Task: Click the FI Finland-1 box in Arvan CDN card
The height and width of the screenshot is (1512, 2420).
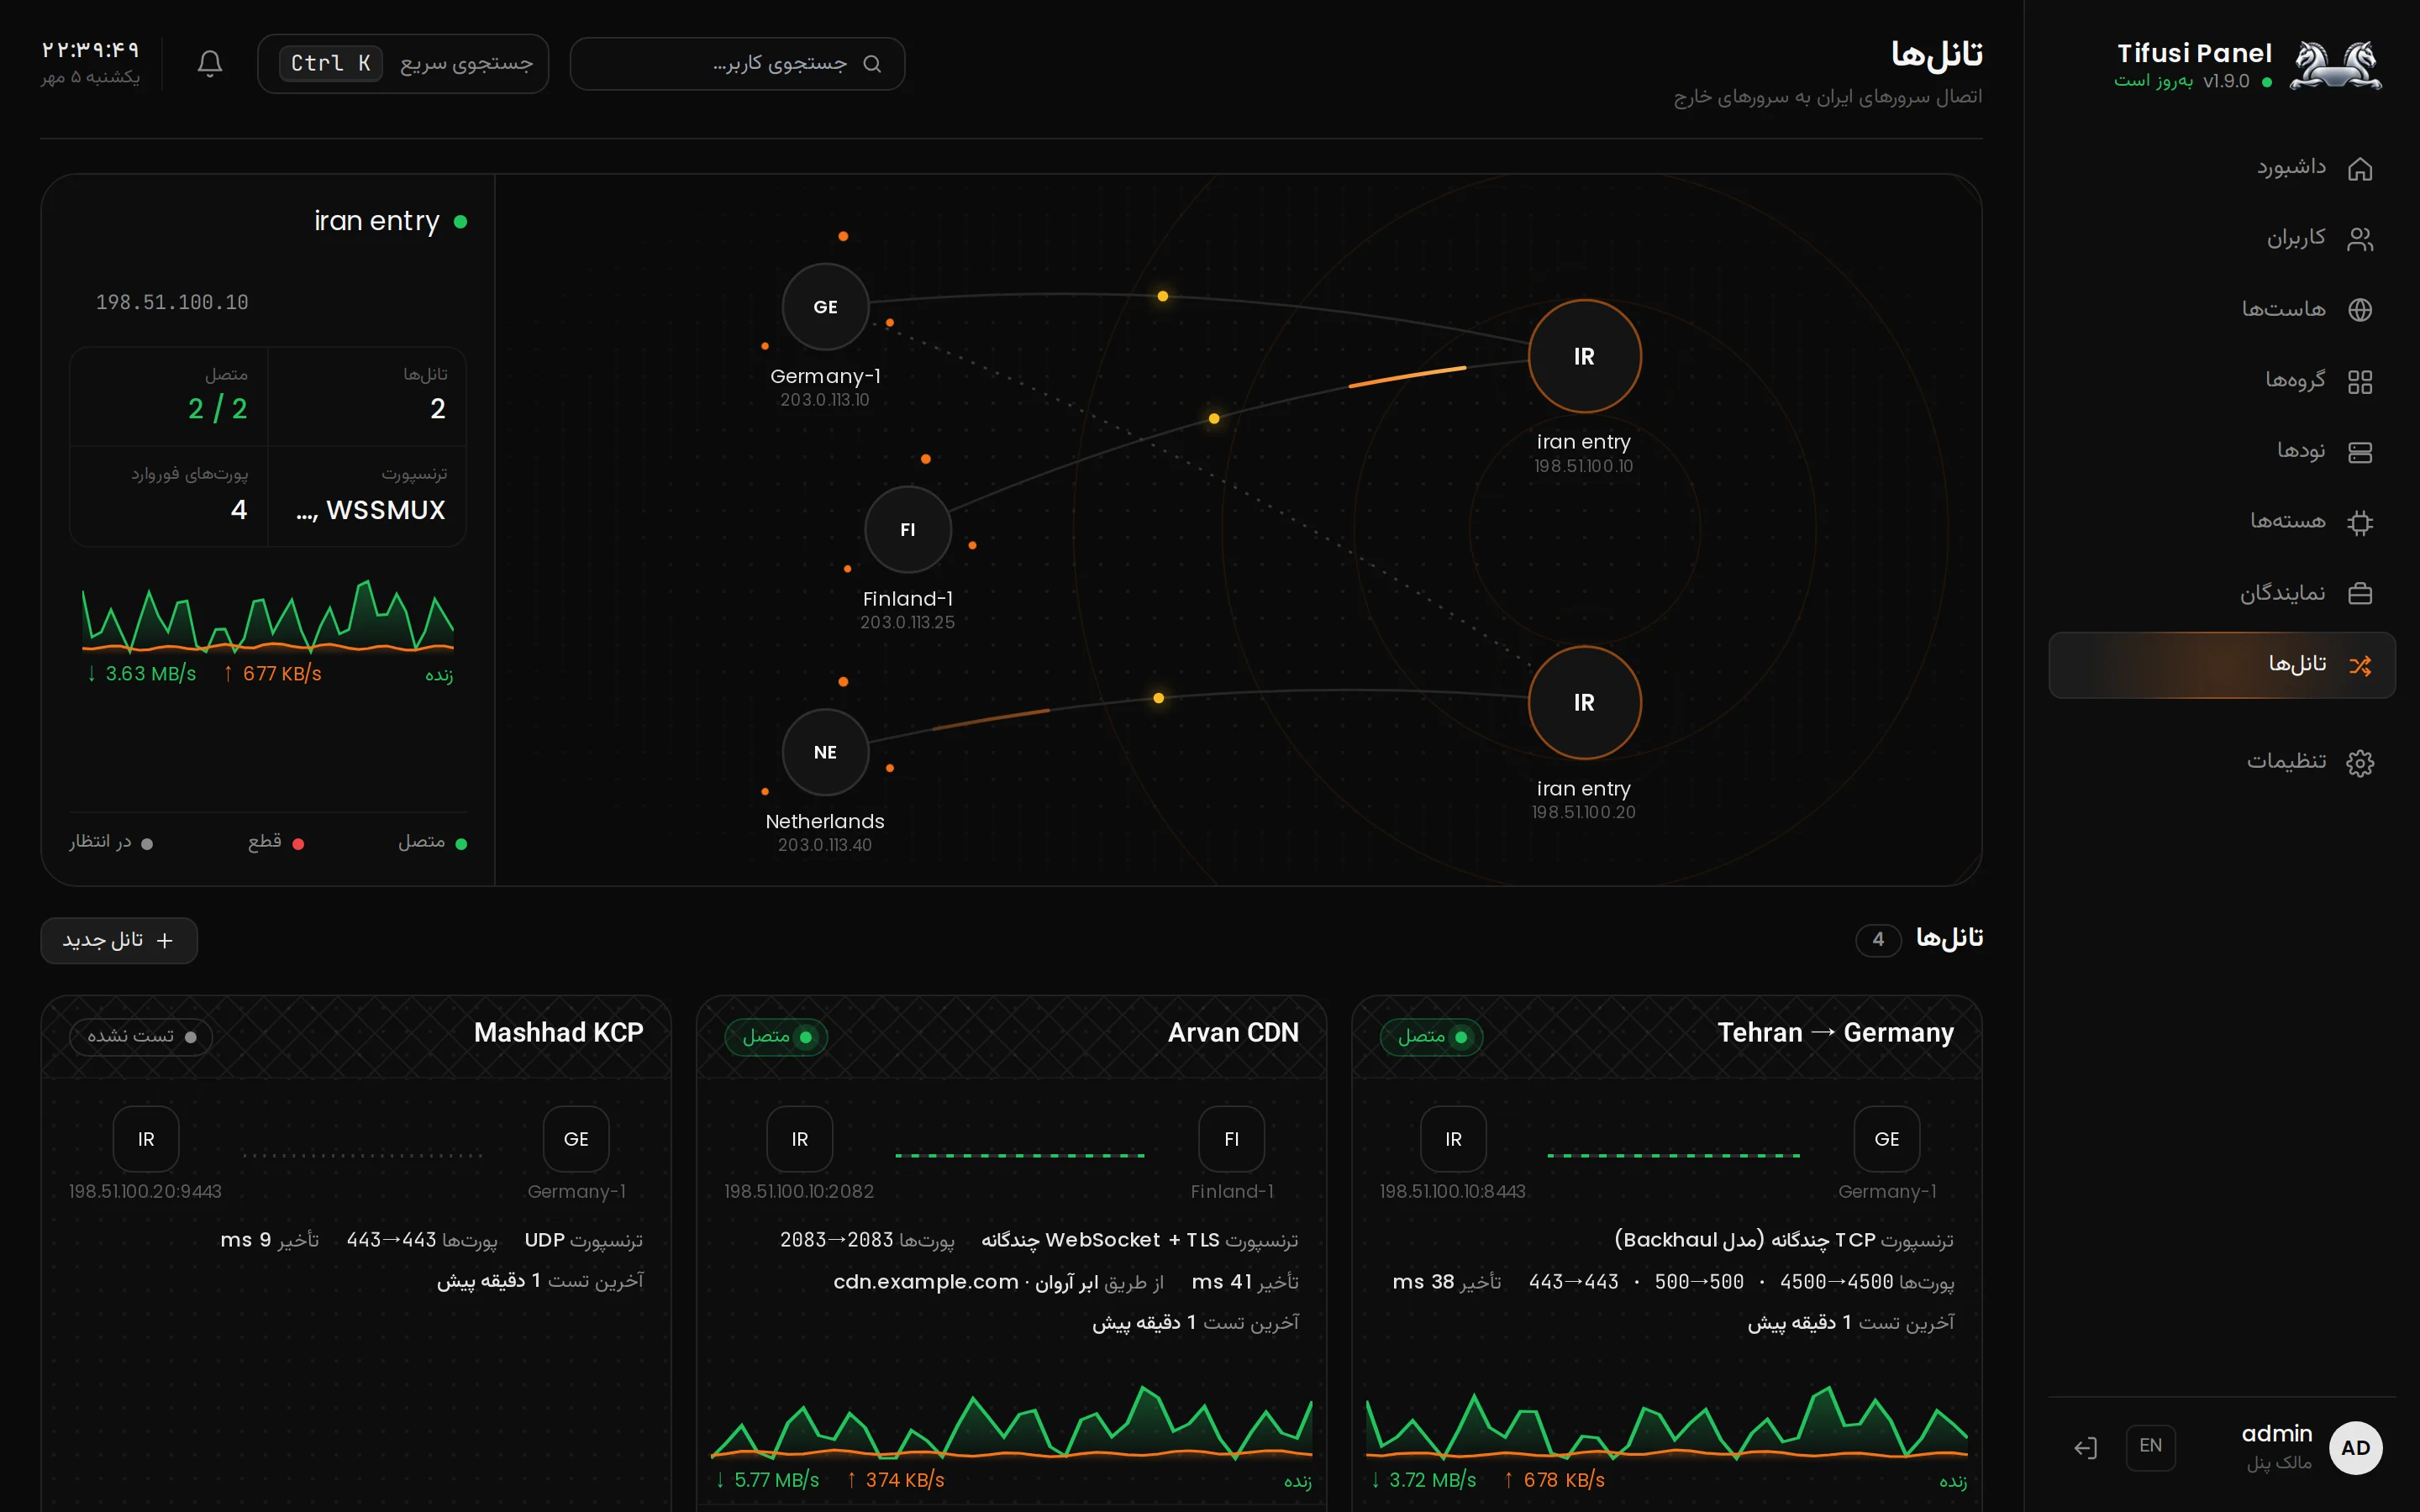Action: 1231,1138
